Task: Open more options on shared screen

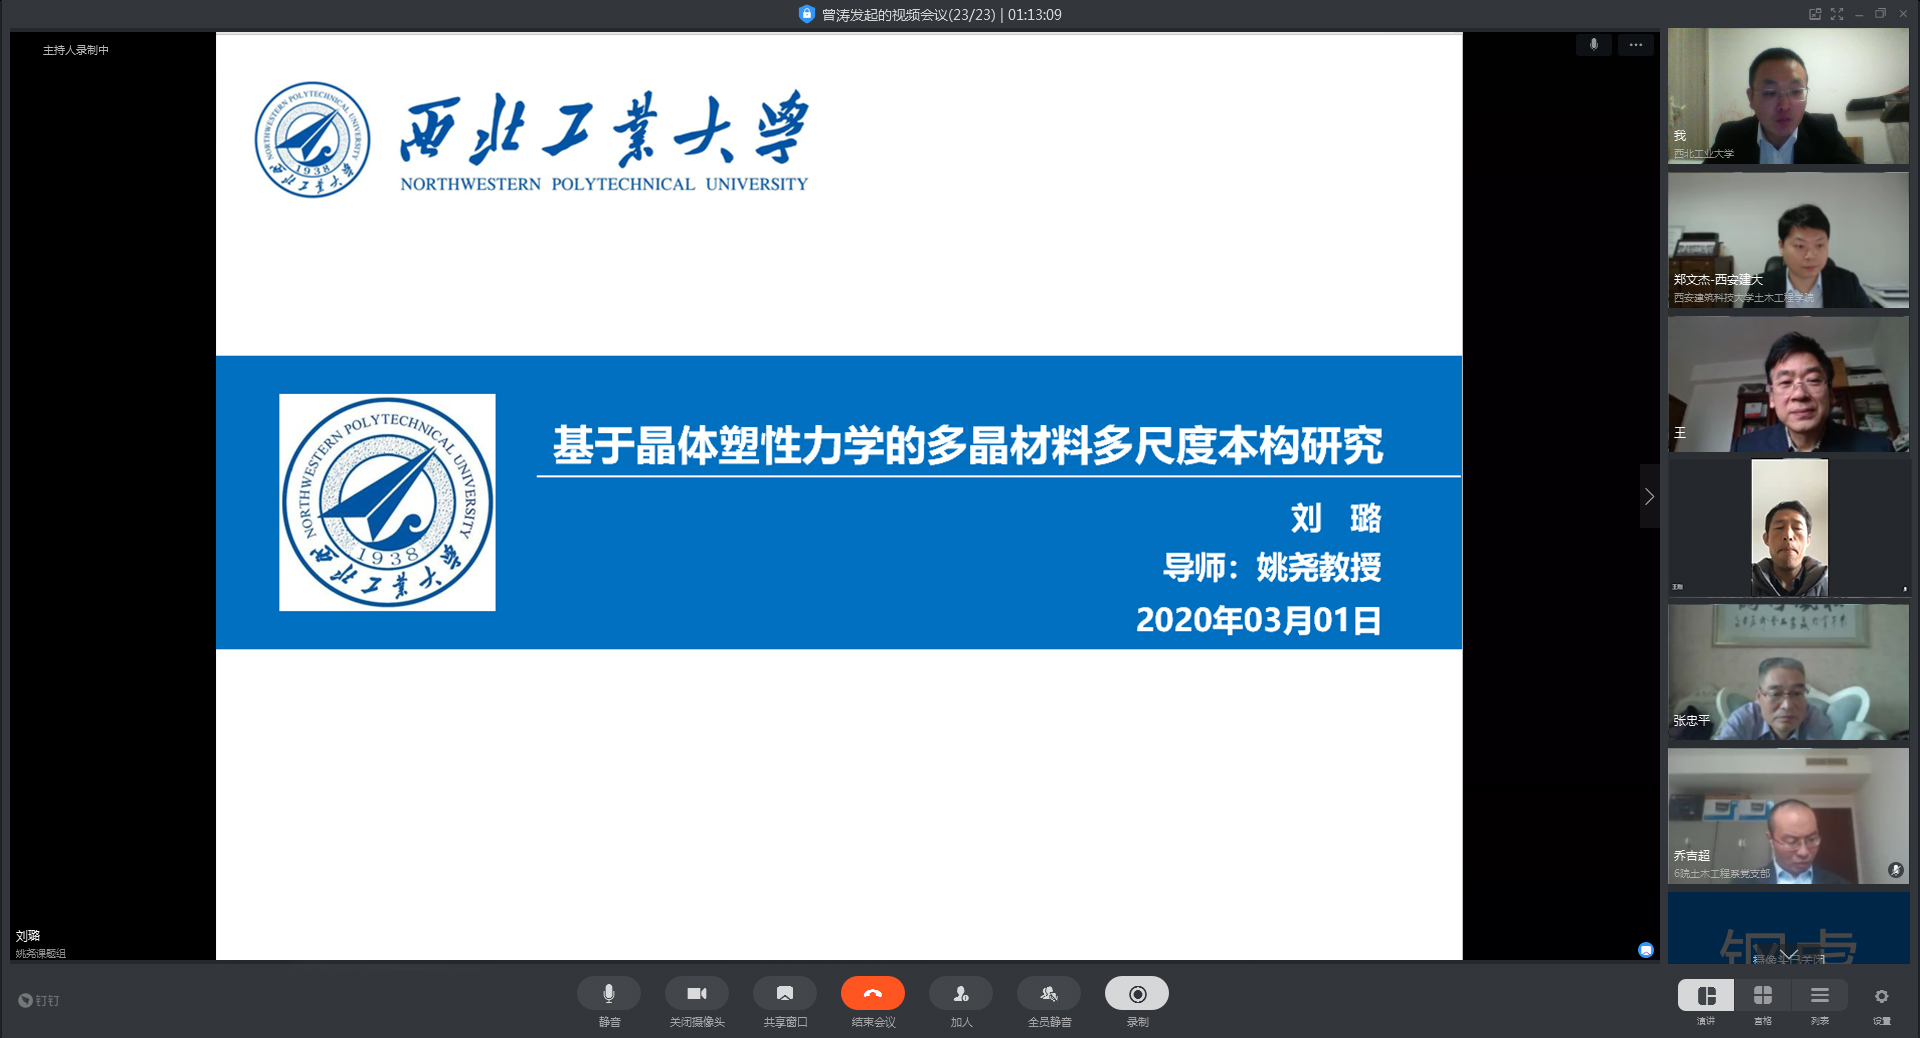Action: (1635, 45)
